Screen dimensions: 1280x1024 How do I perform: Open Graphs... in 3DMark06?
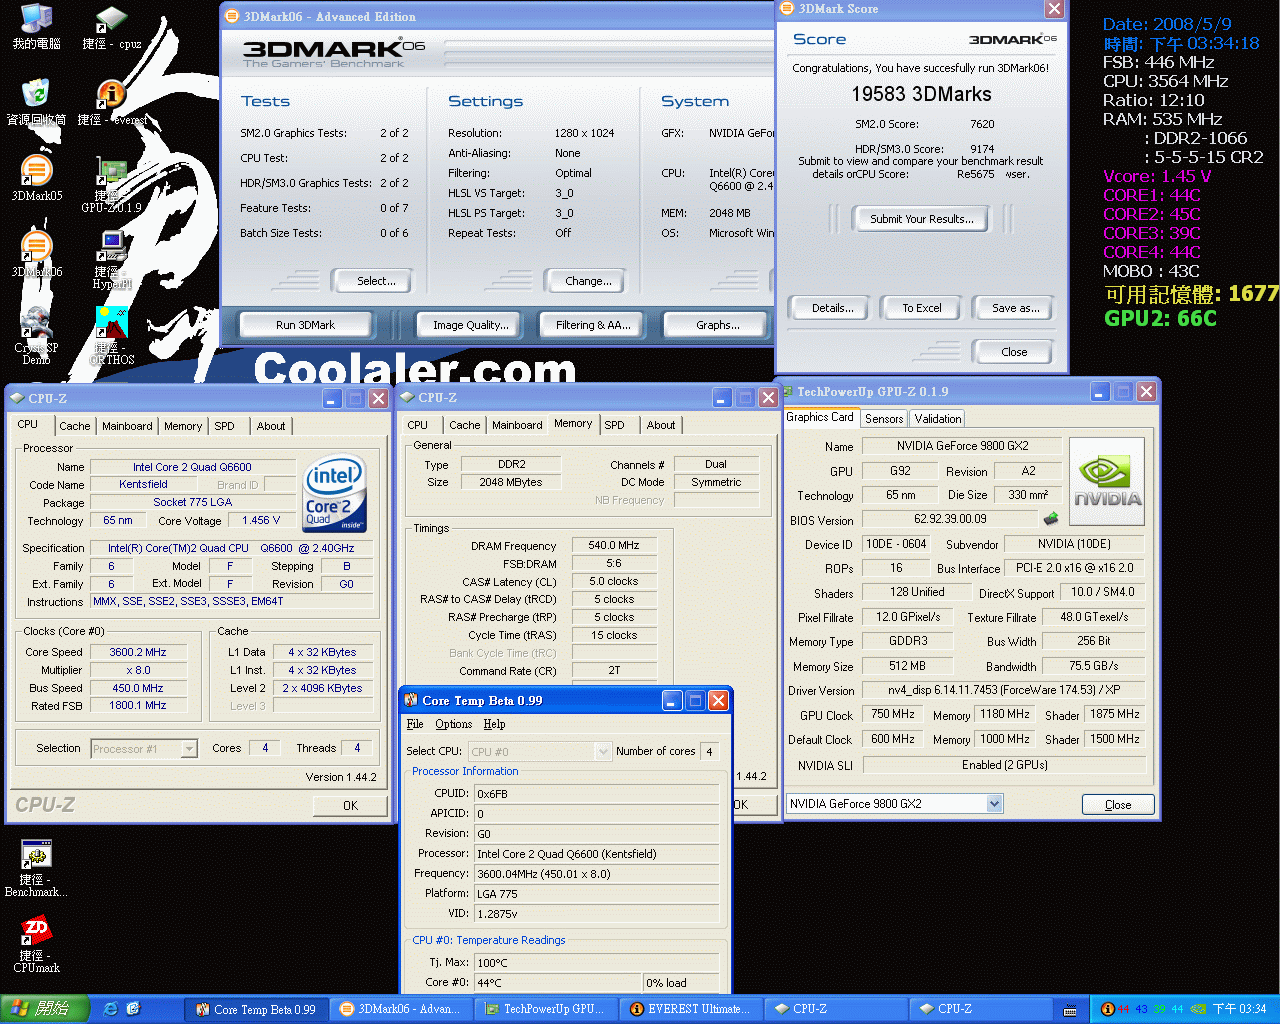click(718, 325)
